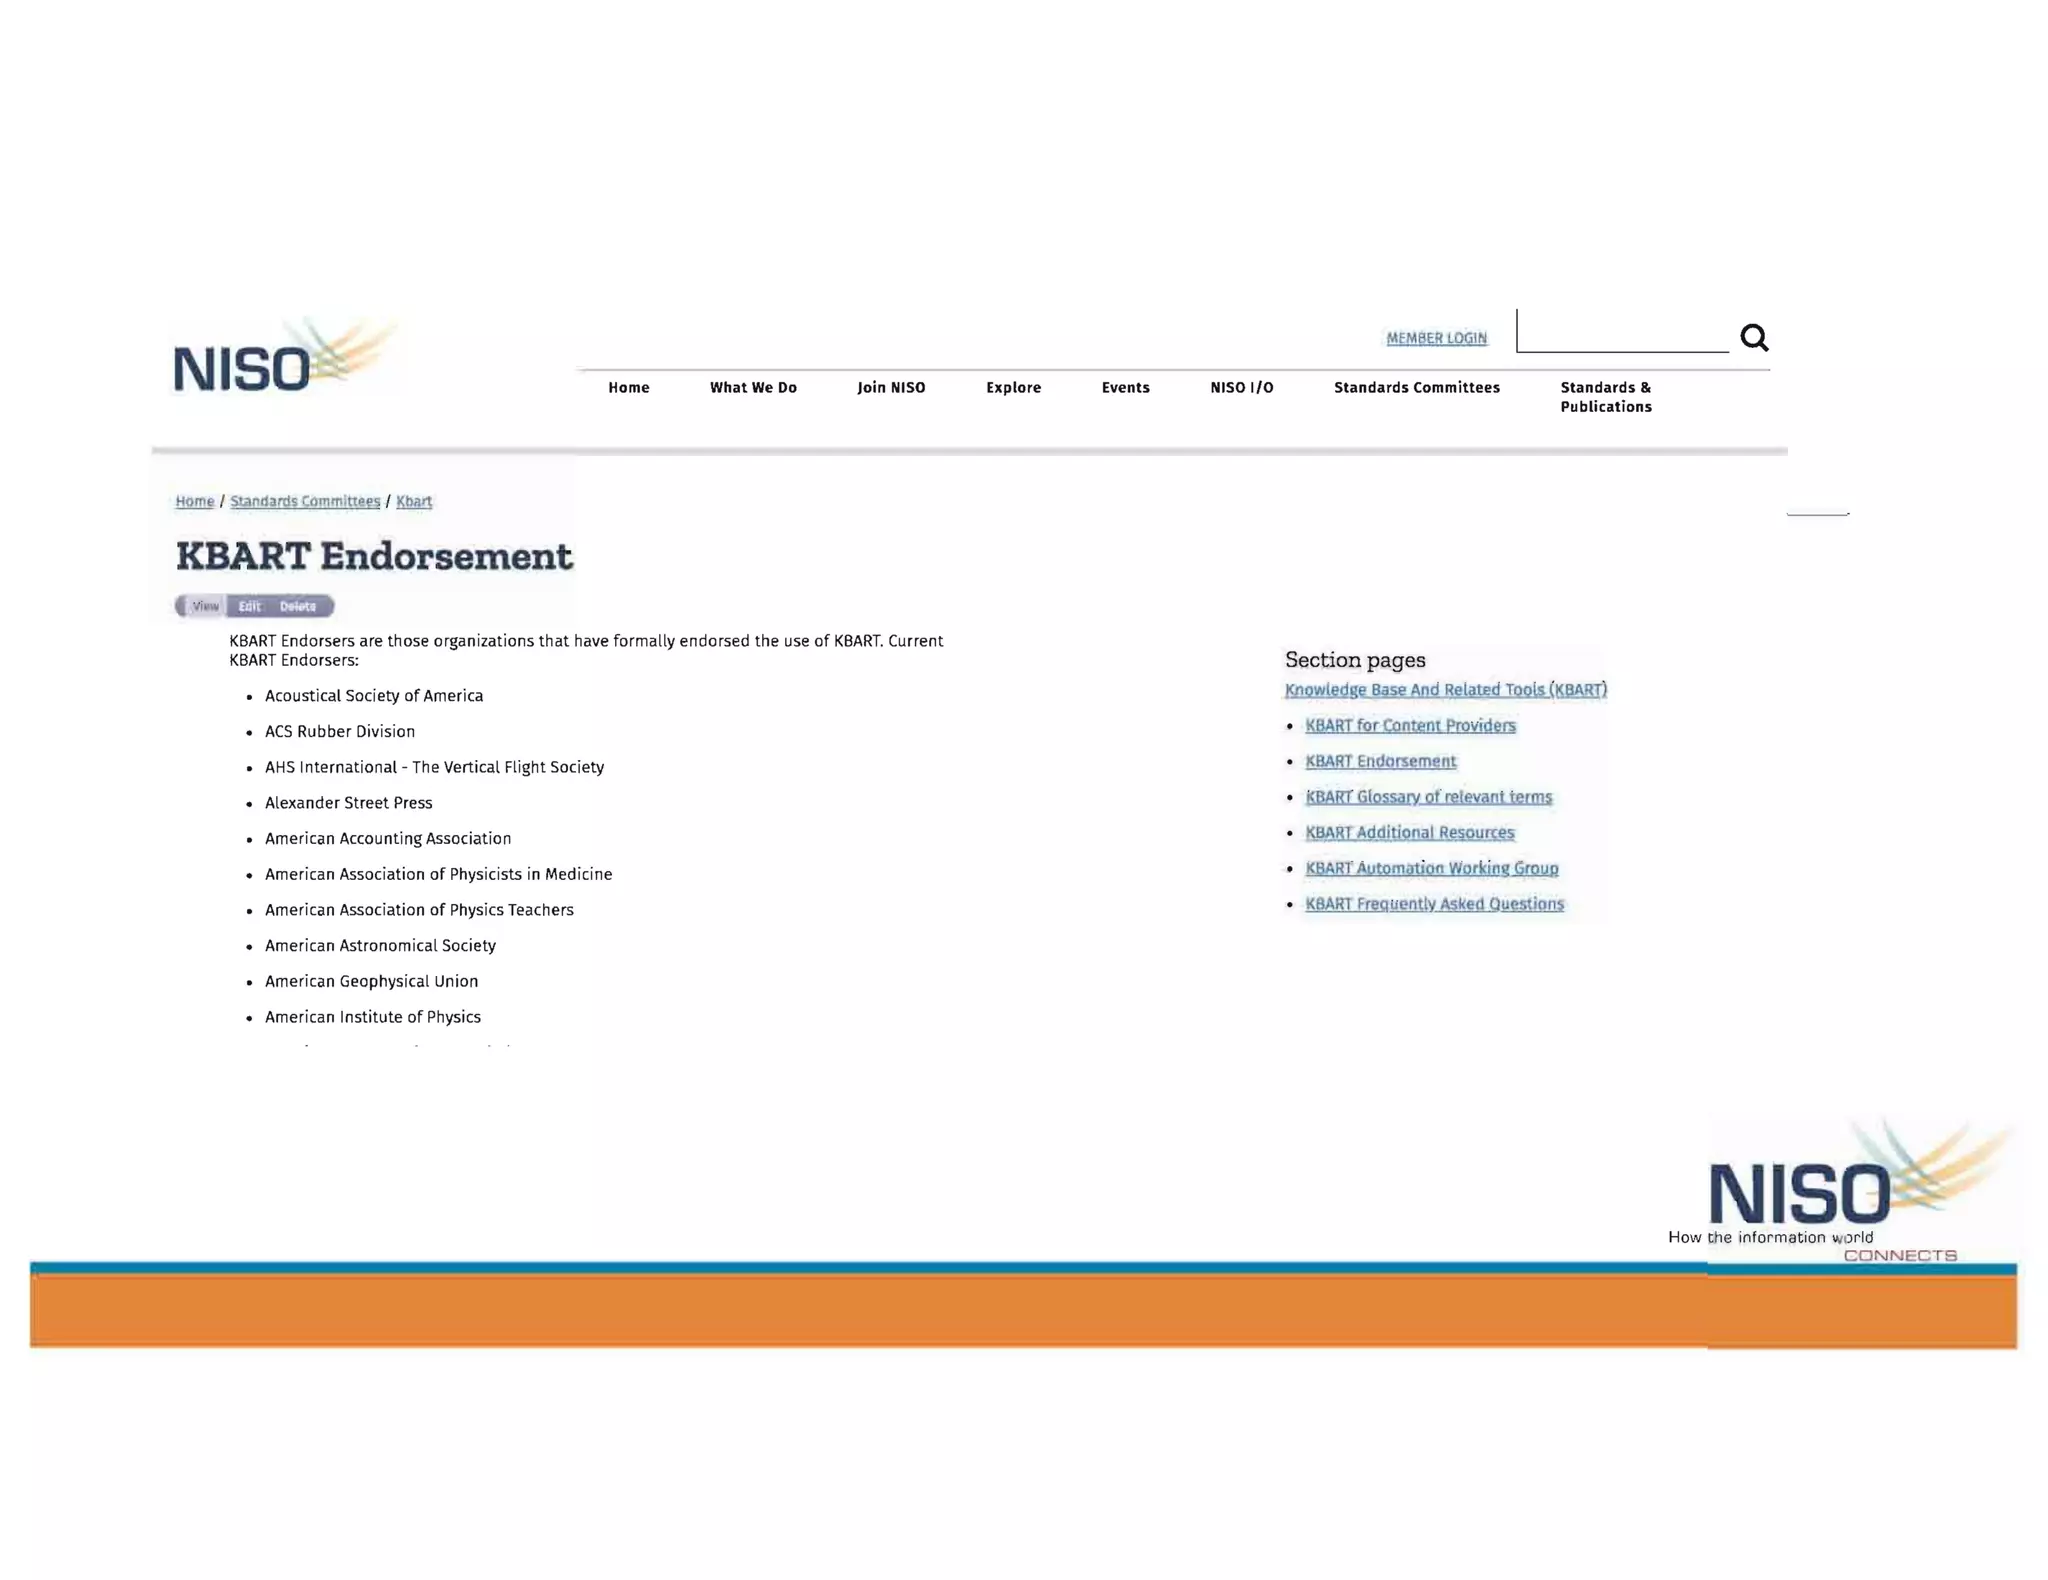Click the search input field

click(x=1622, y=334)
